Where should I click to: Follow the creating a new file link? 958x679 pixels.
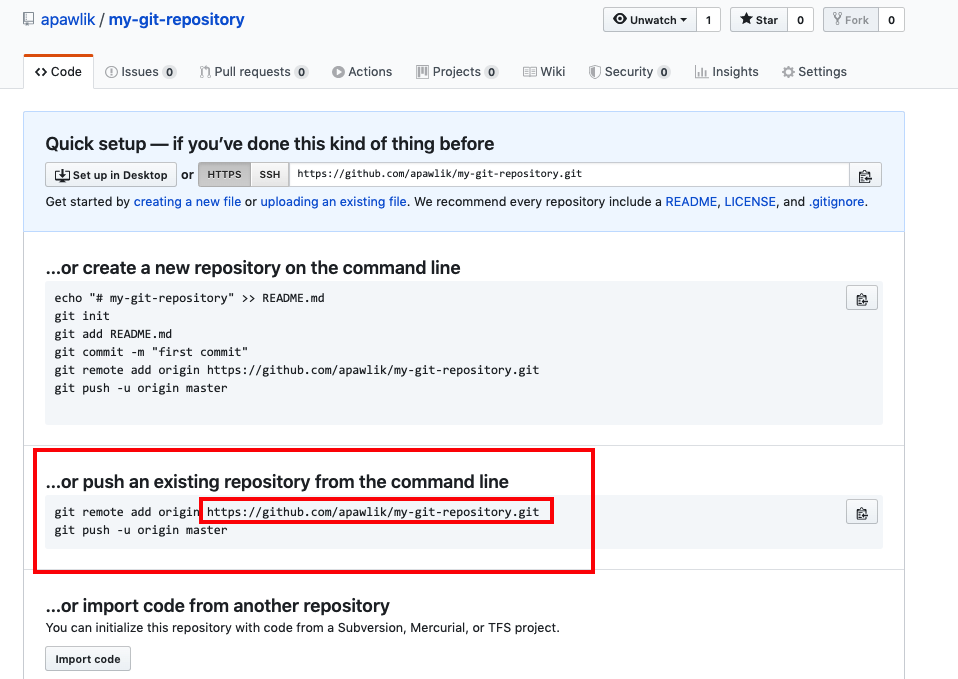coord(188,202)
